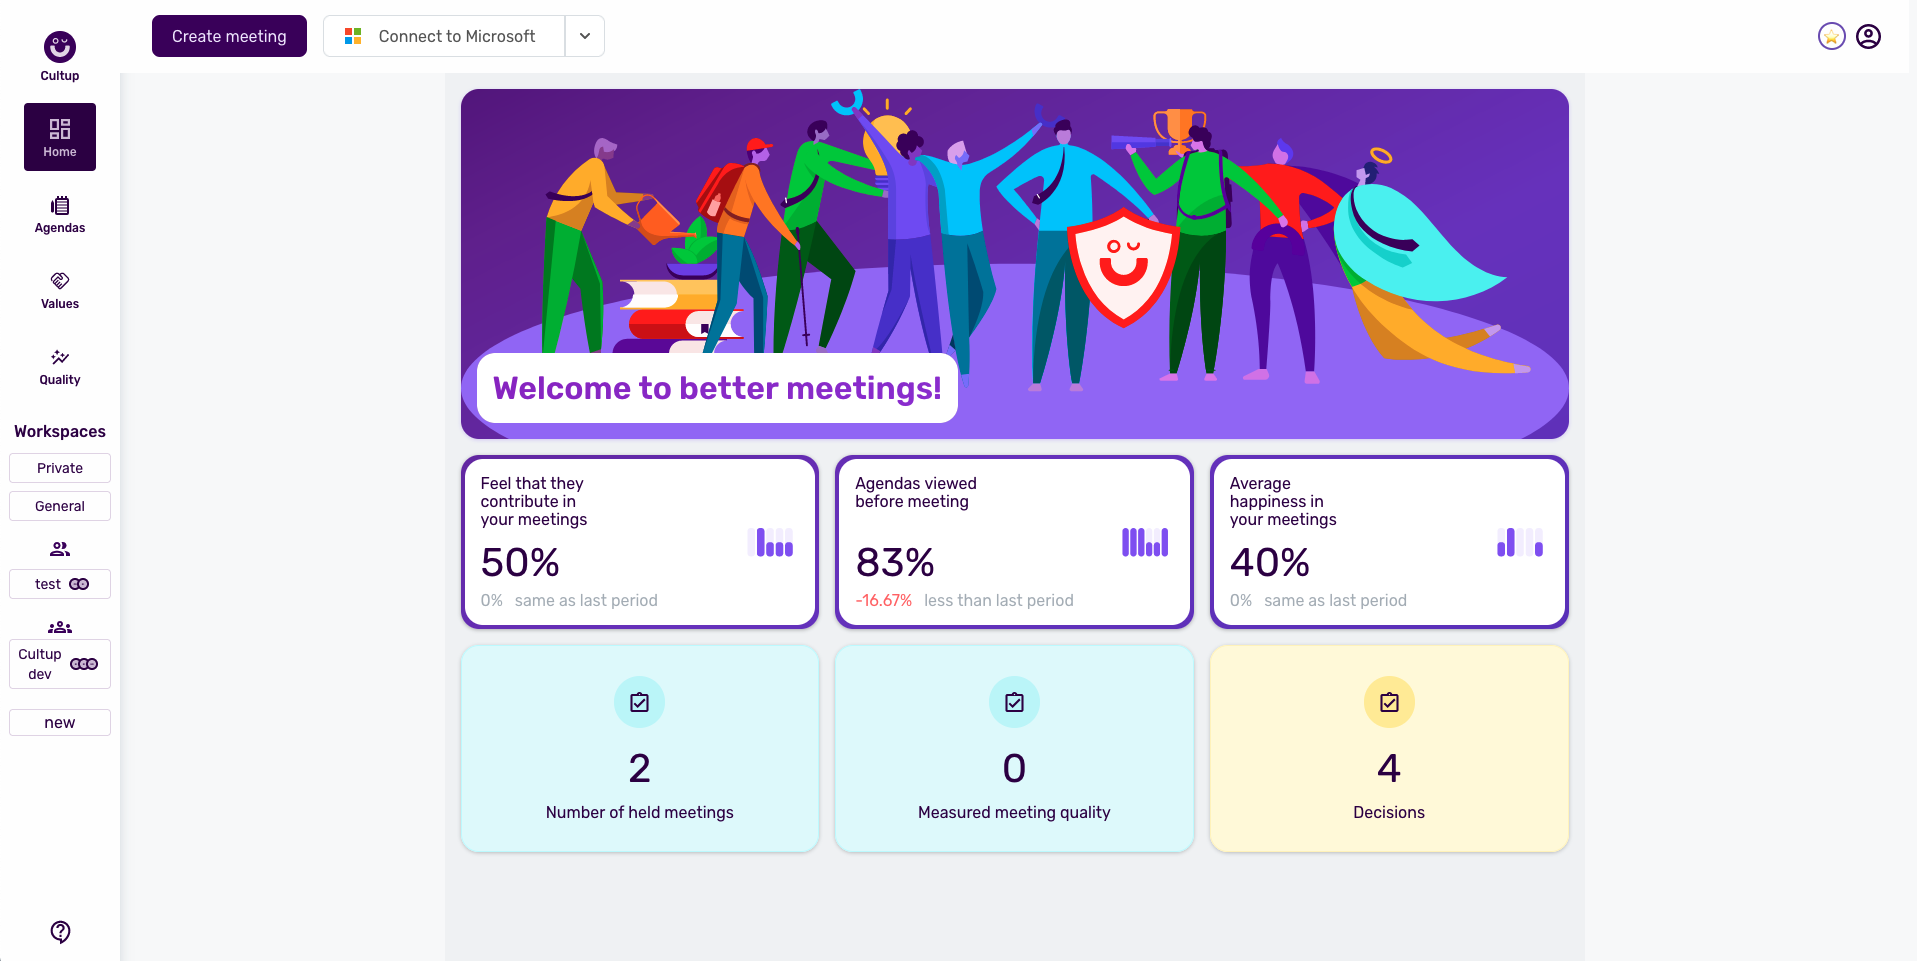1917x961 pixels.
Task: Click the Microsoft logo in the connect button
Action: tap(352, 35)
